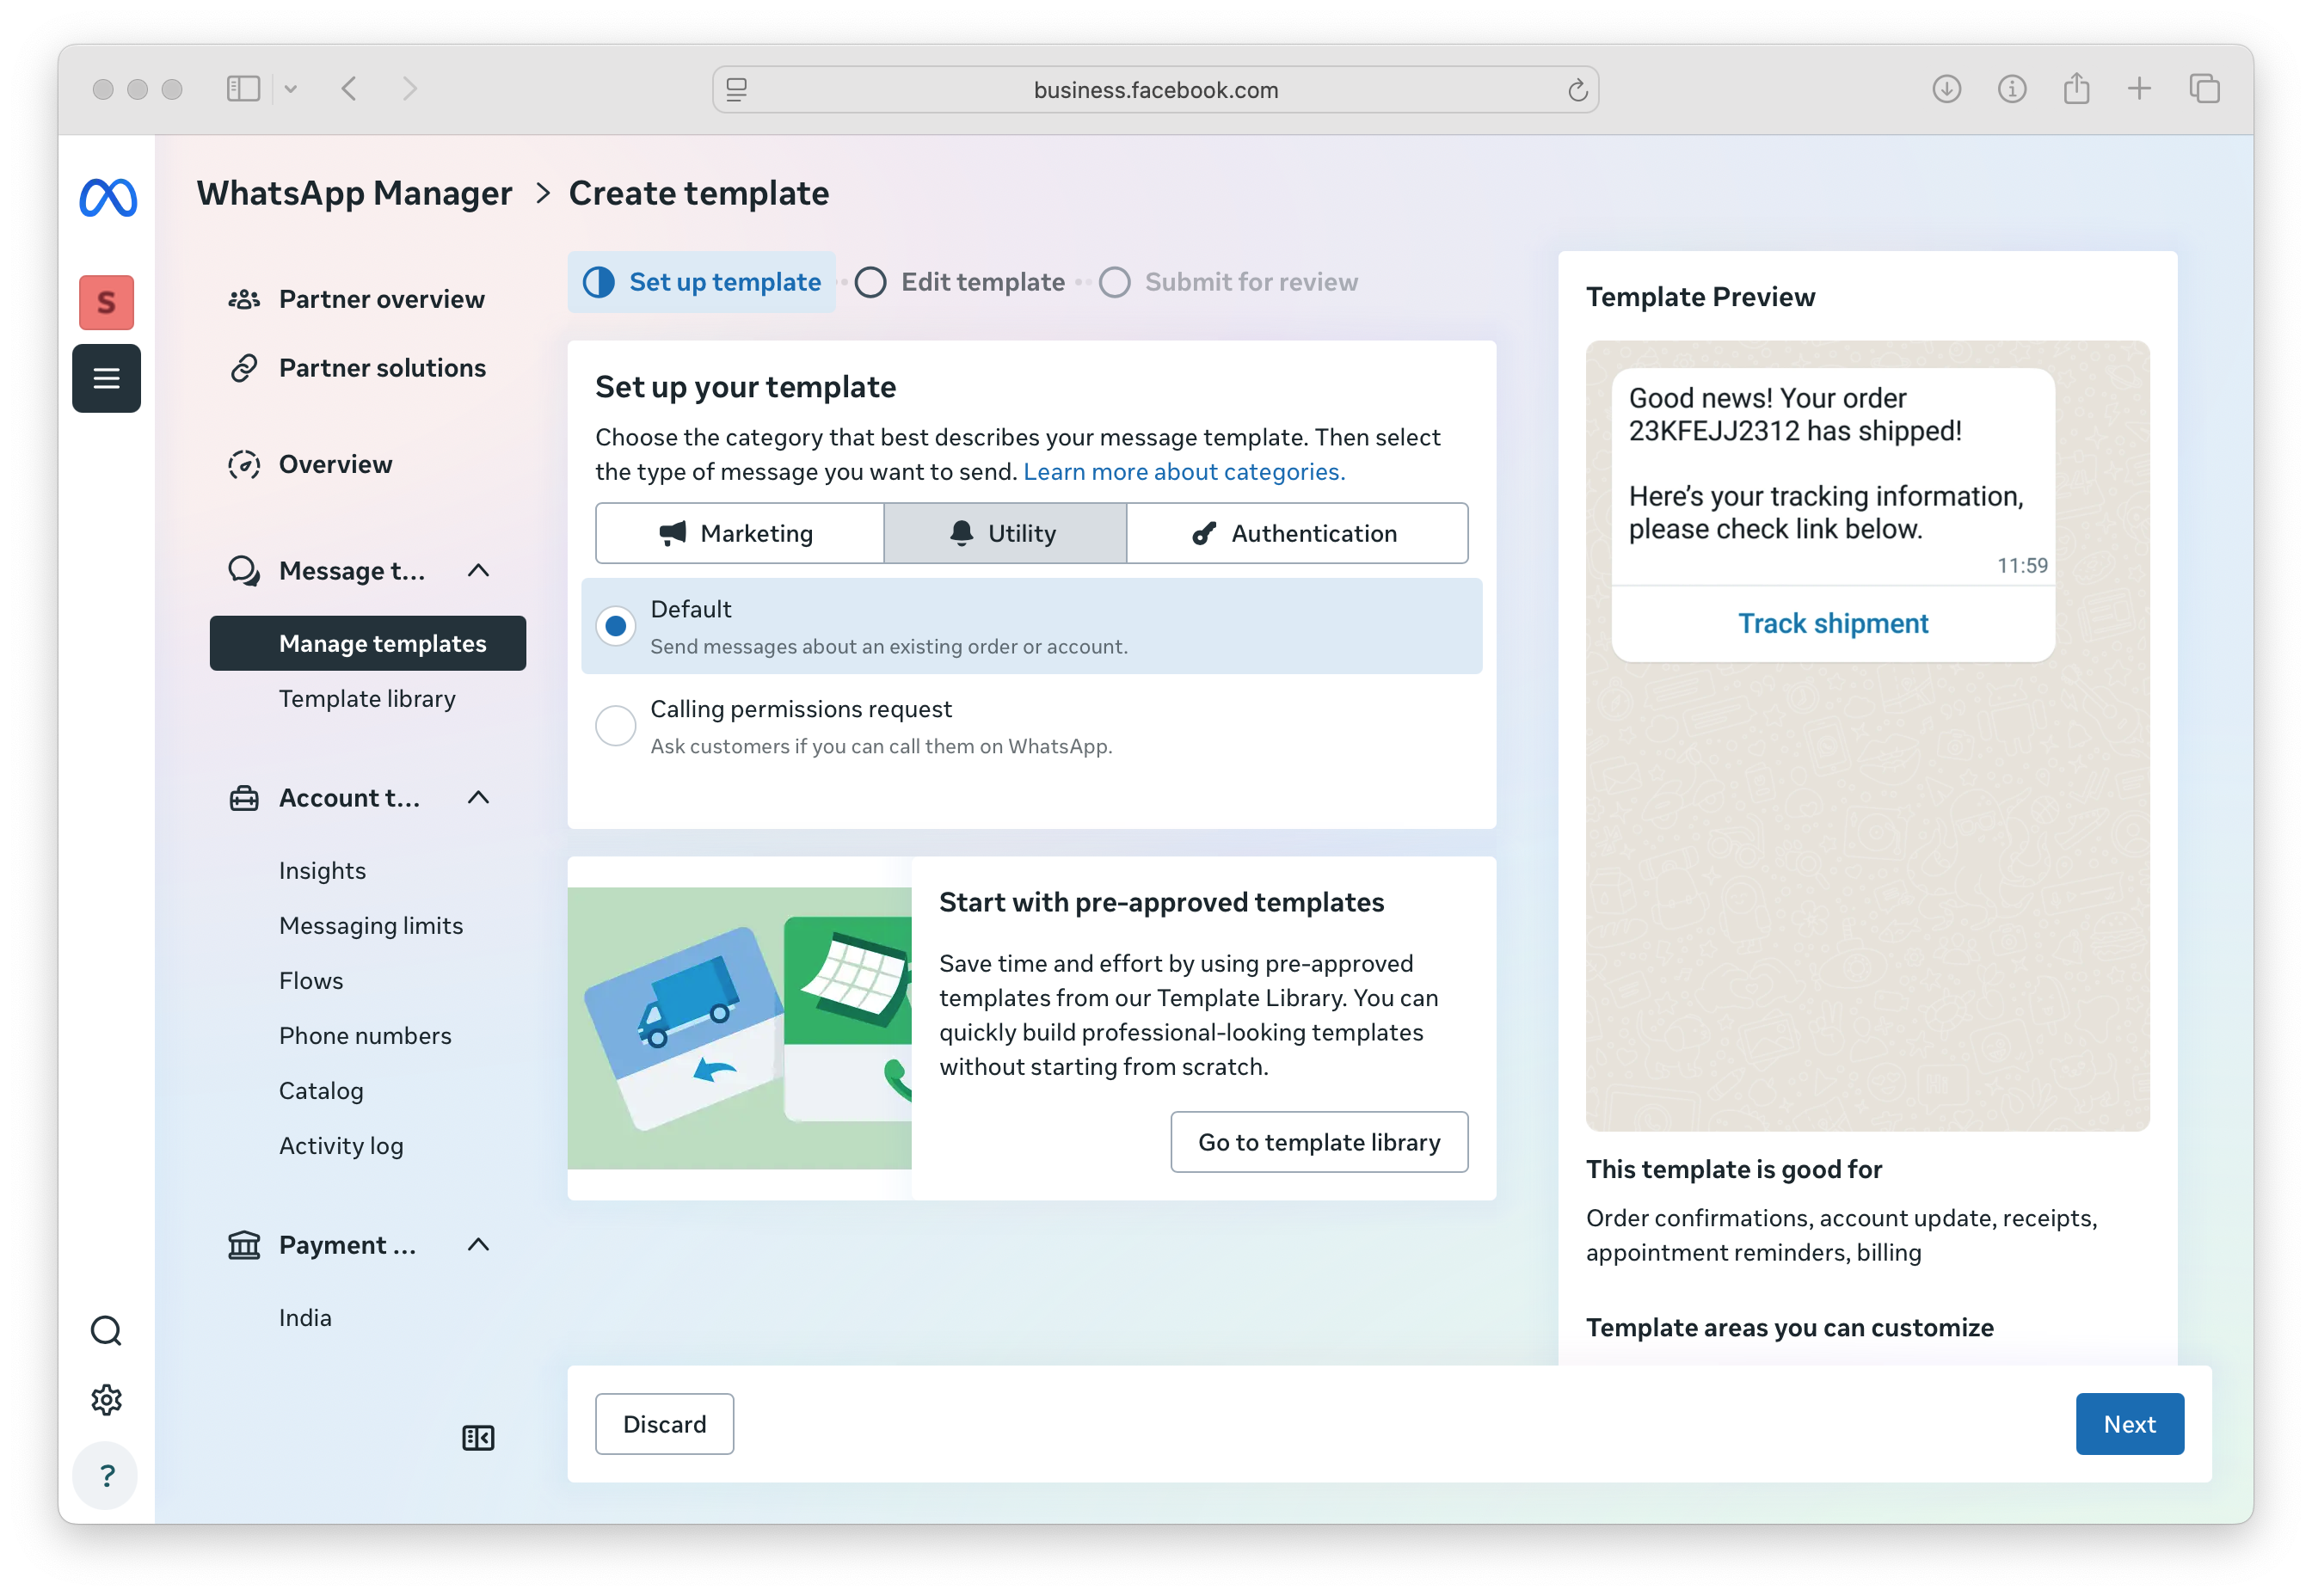
Task: Click the Overview gauge icon
Action: click(244, 464)
